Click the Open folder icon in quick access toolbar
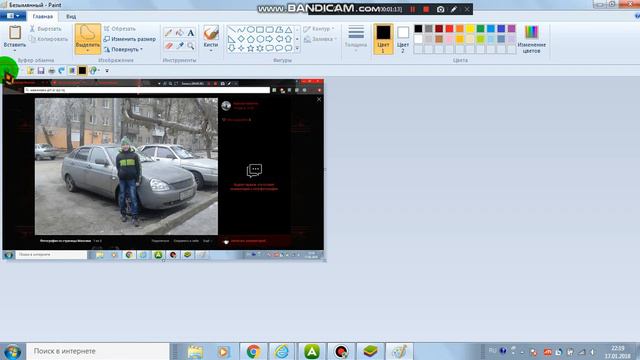 coord(31,71)
